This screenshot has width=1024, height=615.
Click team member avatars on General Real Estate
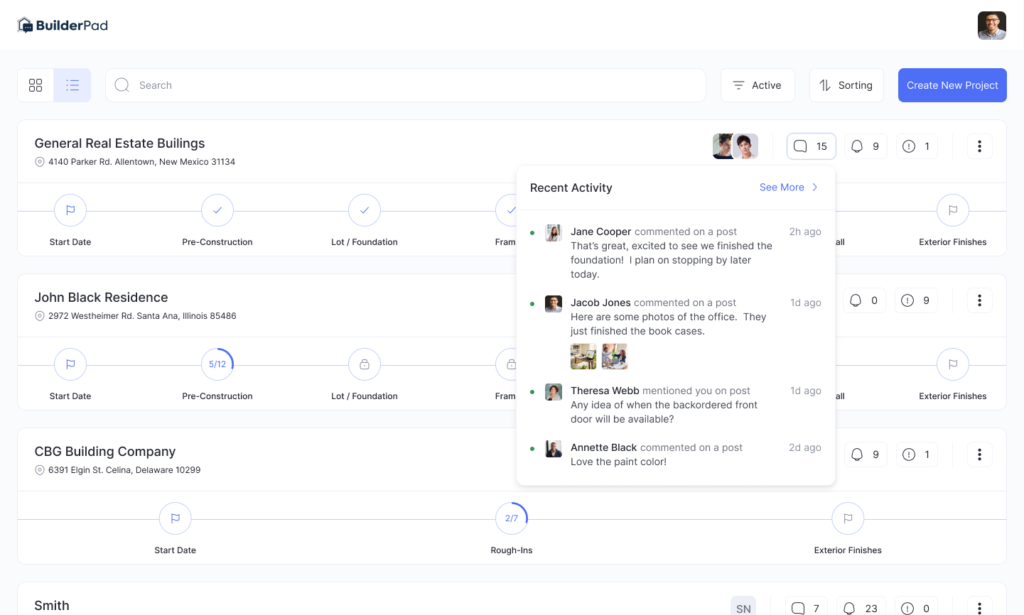(735, 146)
